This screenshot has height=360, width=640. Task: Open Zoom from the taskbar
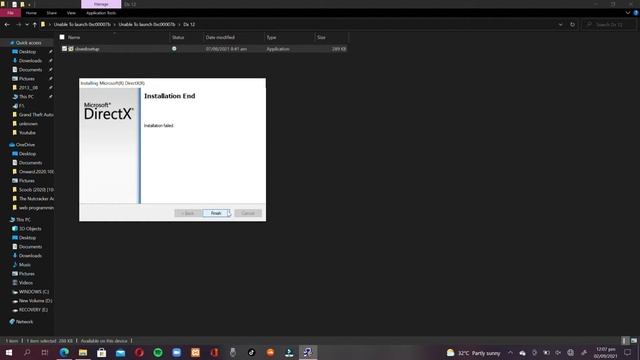tap(177, 352)
